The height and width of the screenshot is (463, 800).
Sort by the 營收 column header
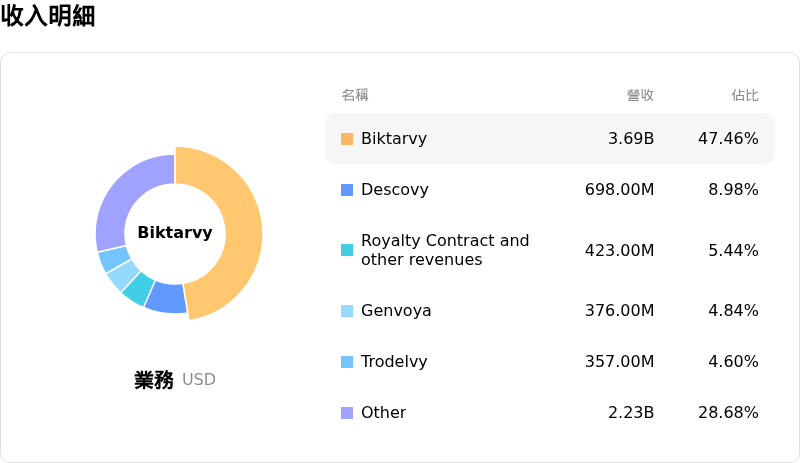640,95
